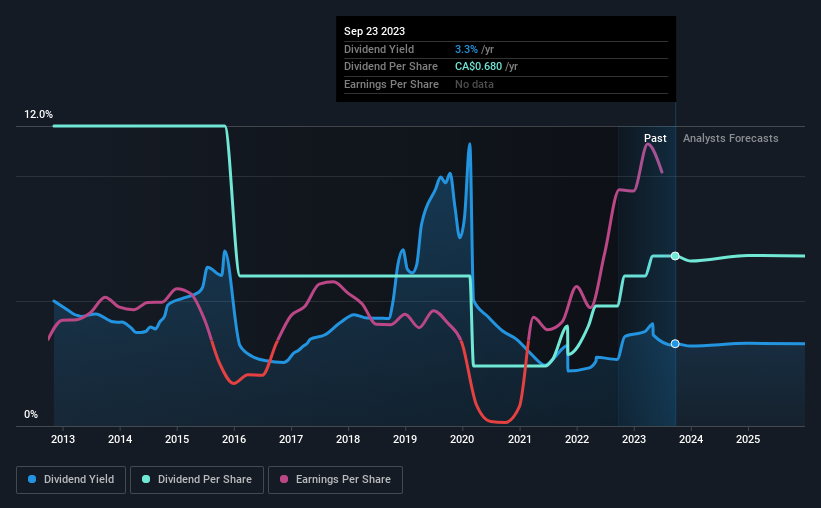
Task: Toggle the Dividend Yield legend button
Action: tap(71, 480)
